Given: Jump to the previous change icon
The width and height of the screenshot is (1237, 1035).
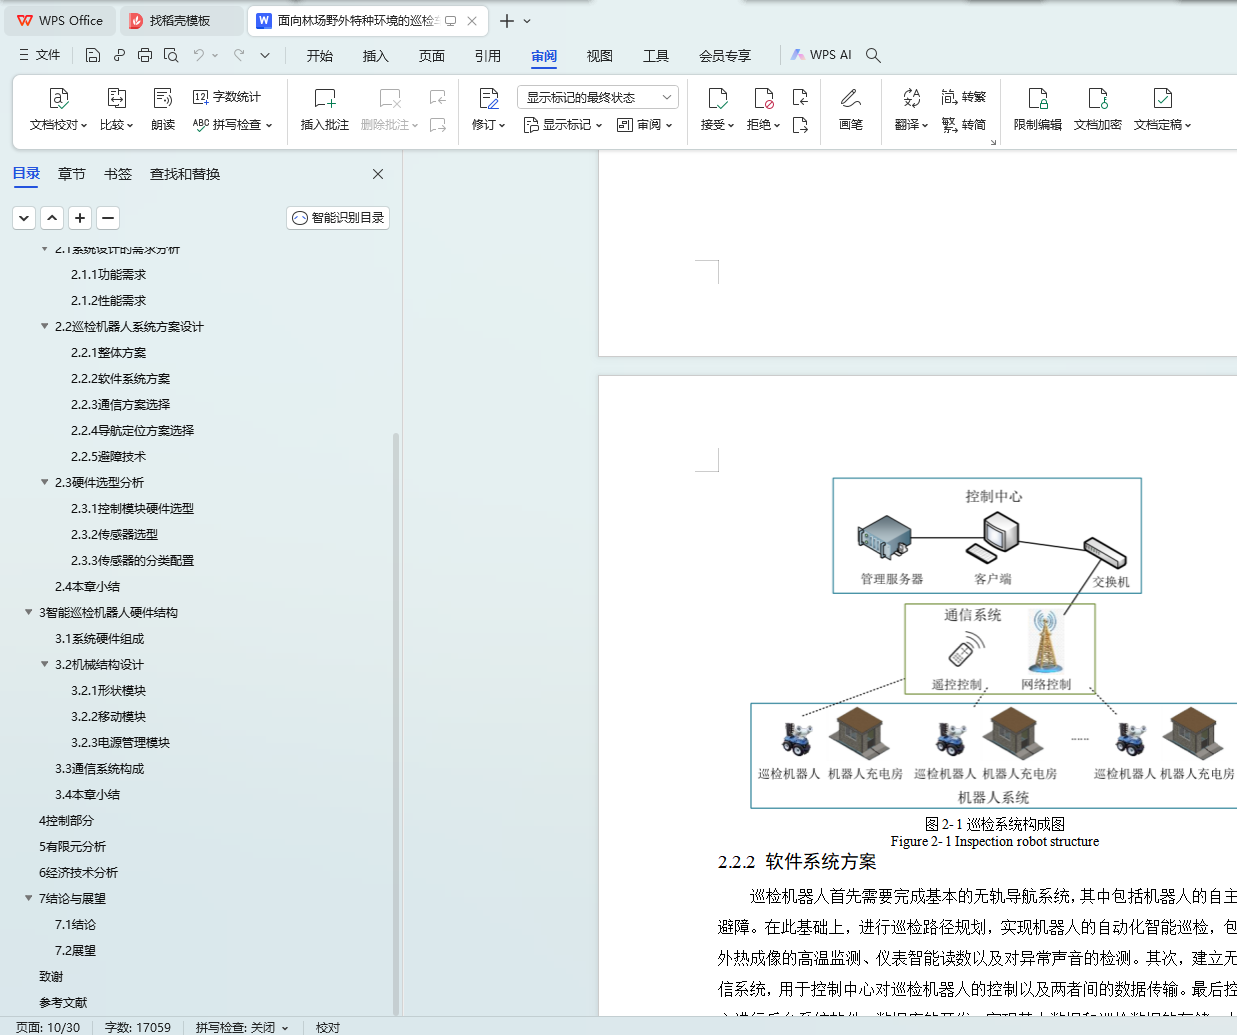Looking at the screenshot, I should coord(800,97).
